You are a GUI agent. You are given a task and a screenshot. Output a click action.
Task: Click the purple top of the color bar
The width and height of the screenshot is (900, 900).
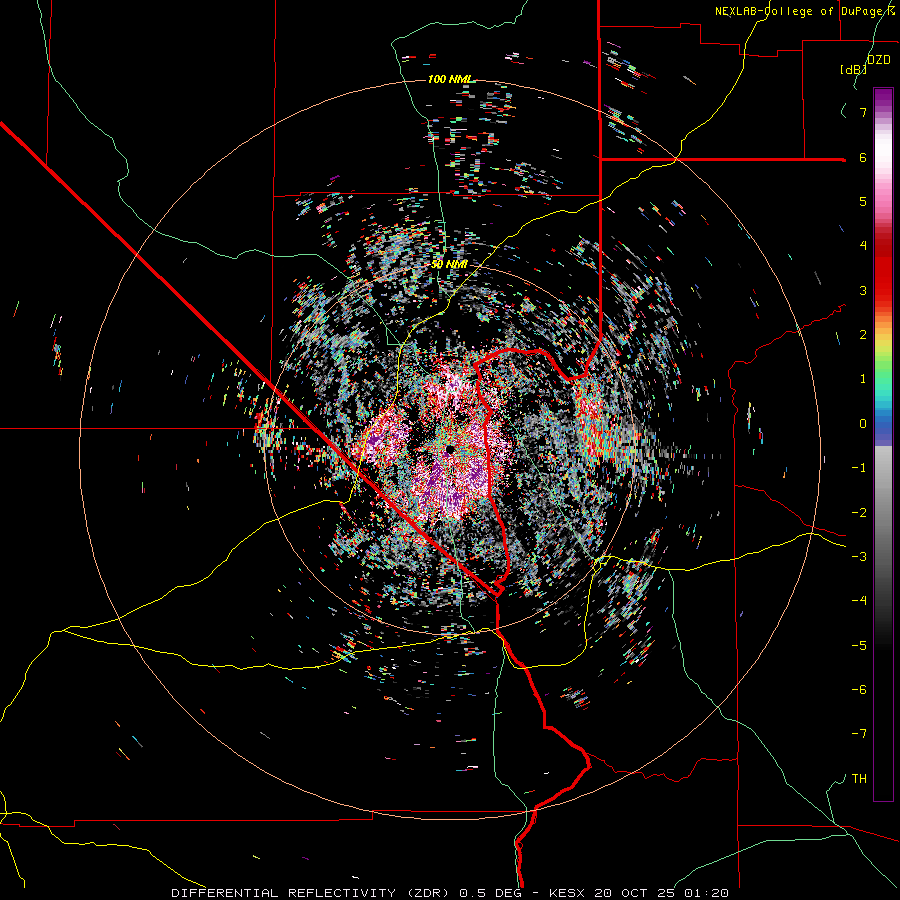883,98
